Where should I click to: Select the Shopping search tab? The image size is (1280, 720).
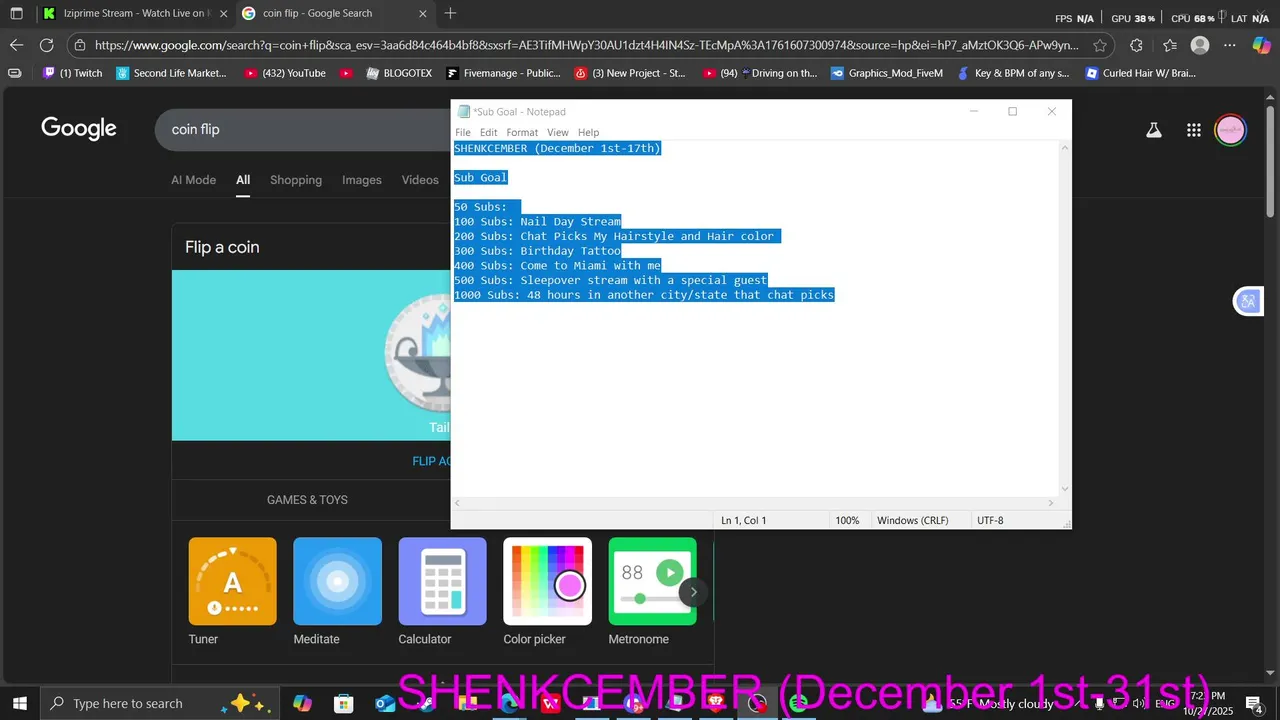296,180
